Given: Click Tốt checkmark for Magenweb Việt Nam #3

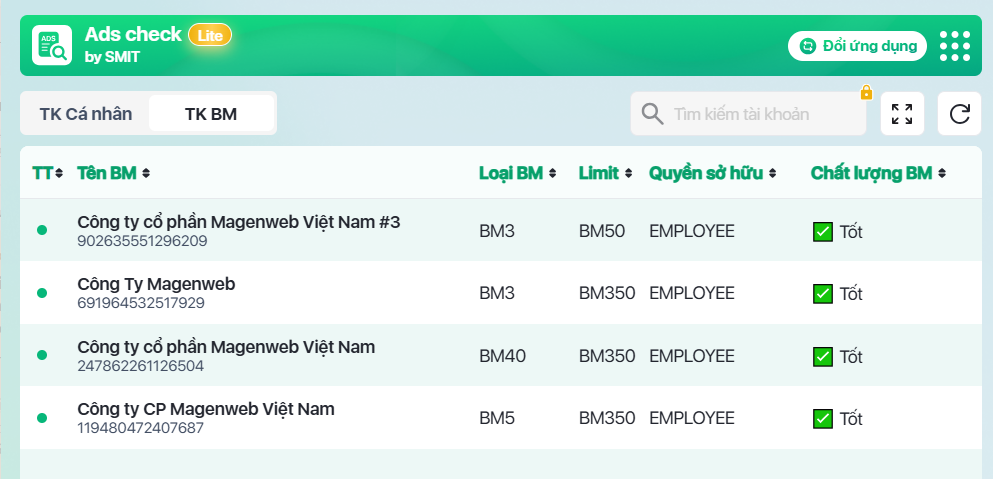Looking at the screenshot, I should [x=823, y=232].
